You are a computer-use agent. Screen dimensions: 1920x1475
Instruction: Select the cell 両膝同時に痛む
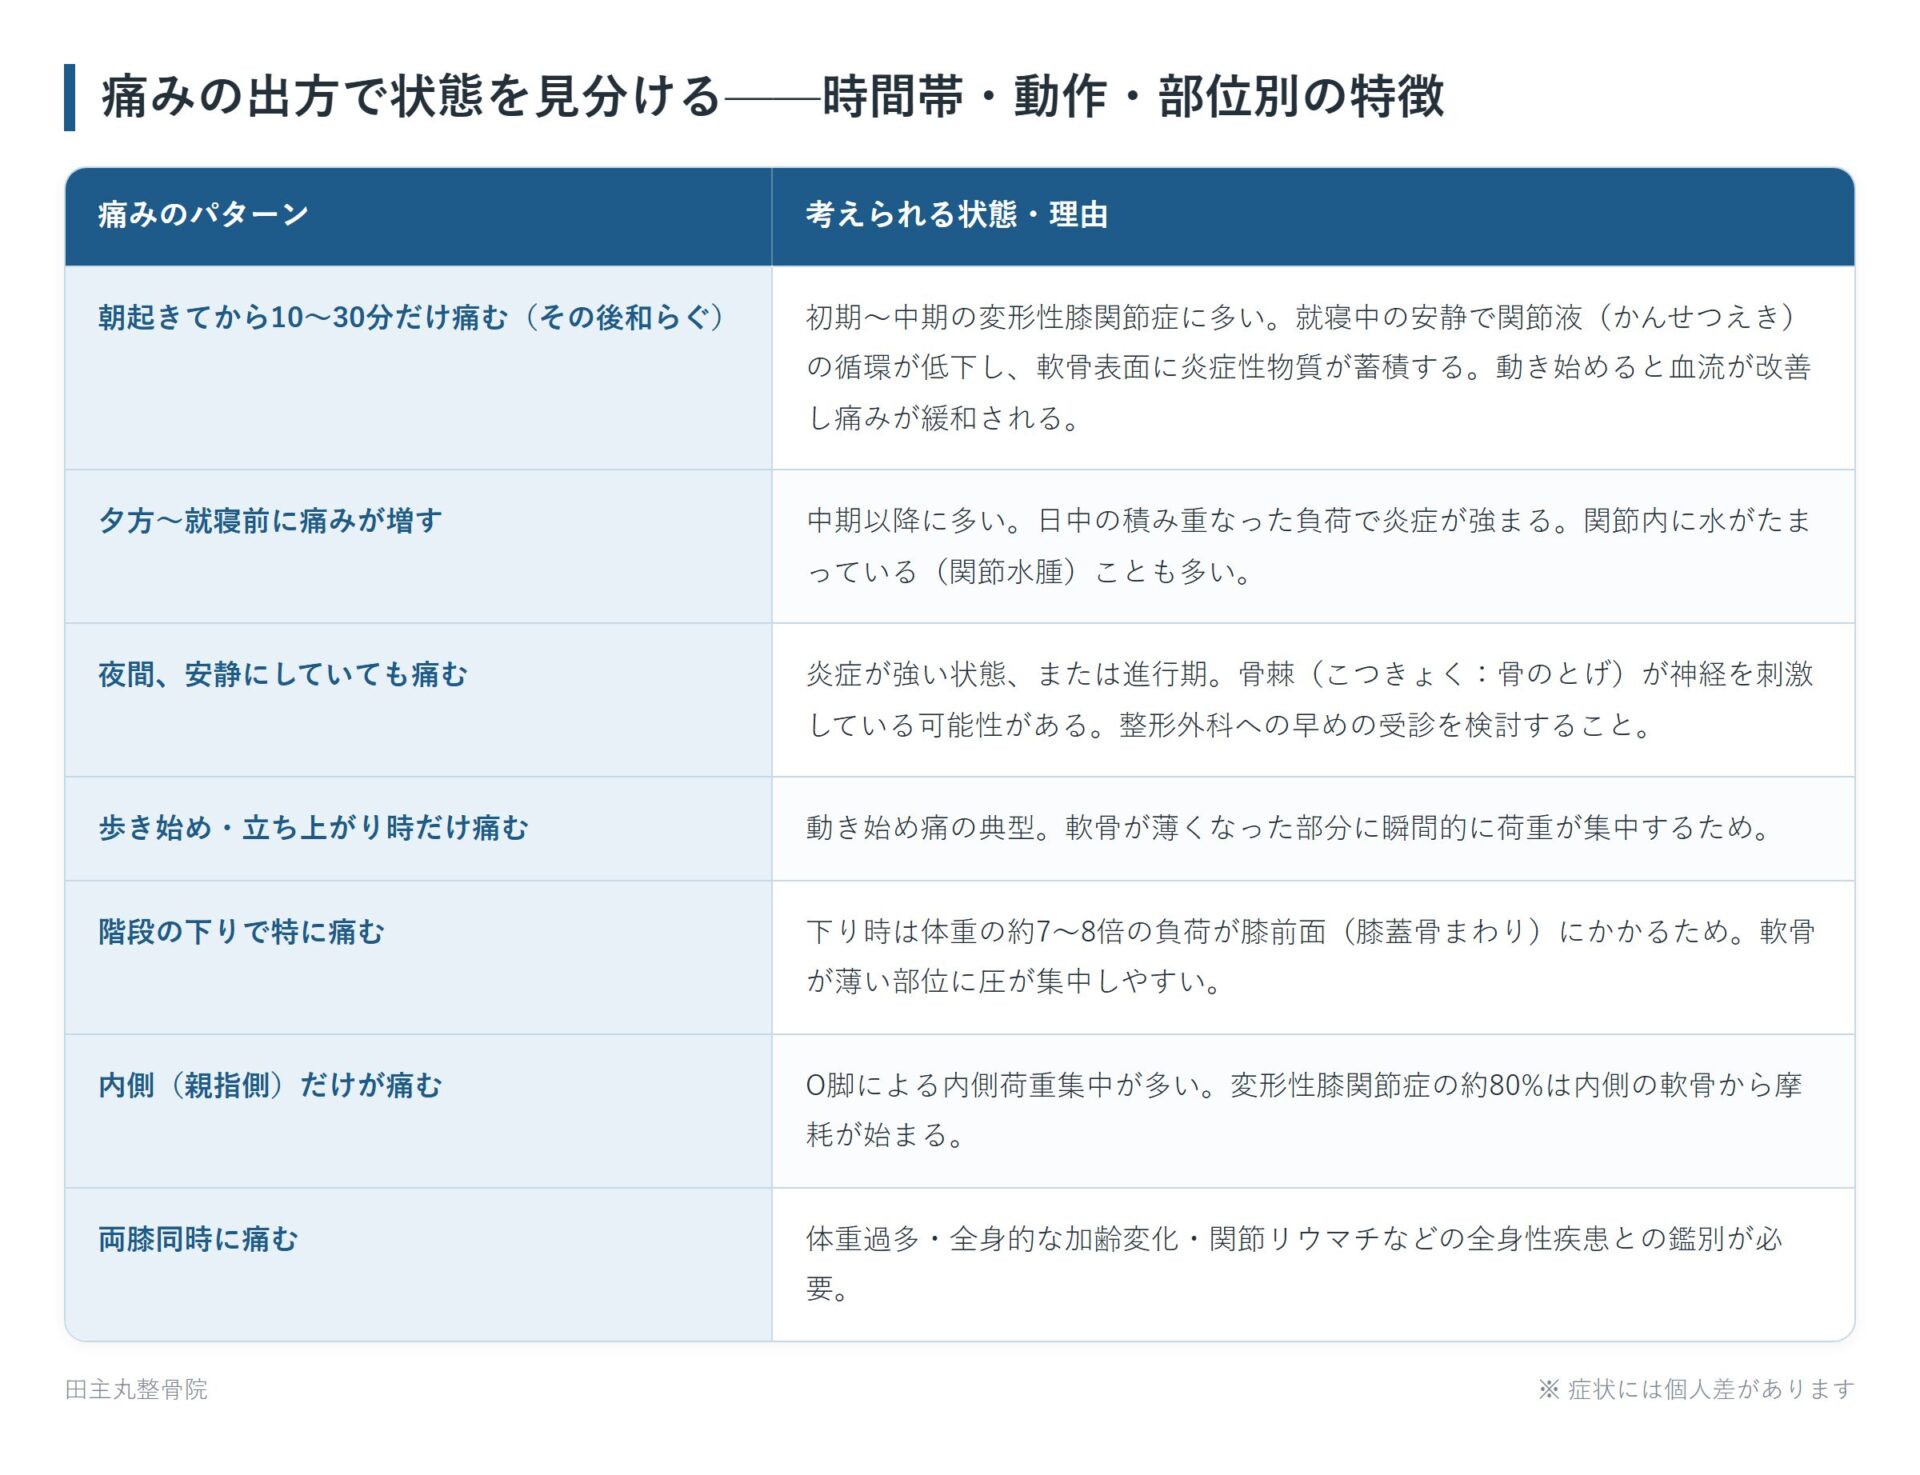[418, 1264]
